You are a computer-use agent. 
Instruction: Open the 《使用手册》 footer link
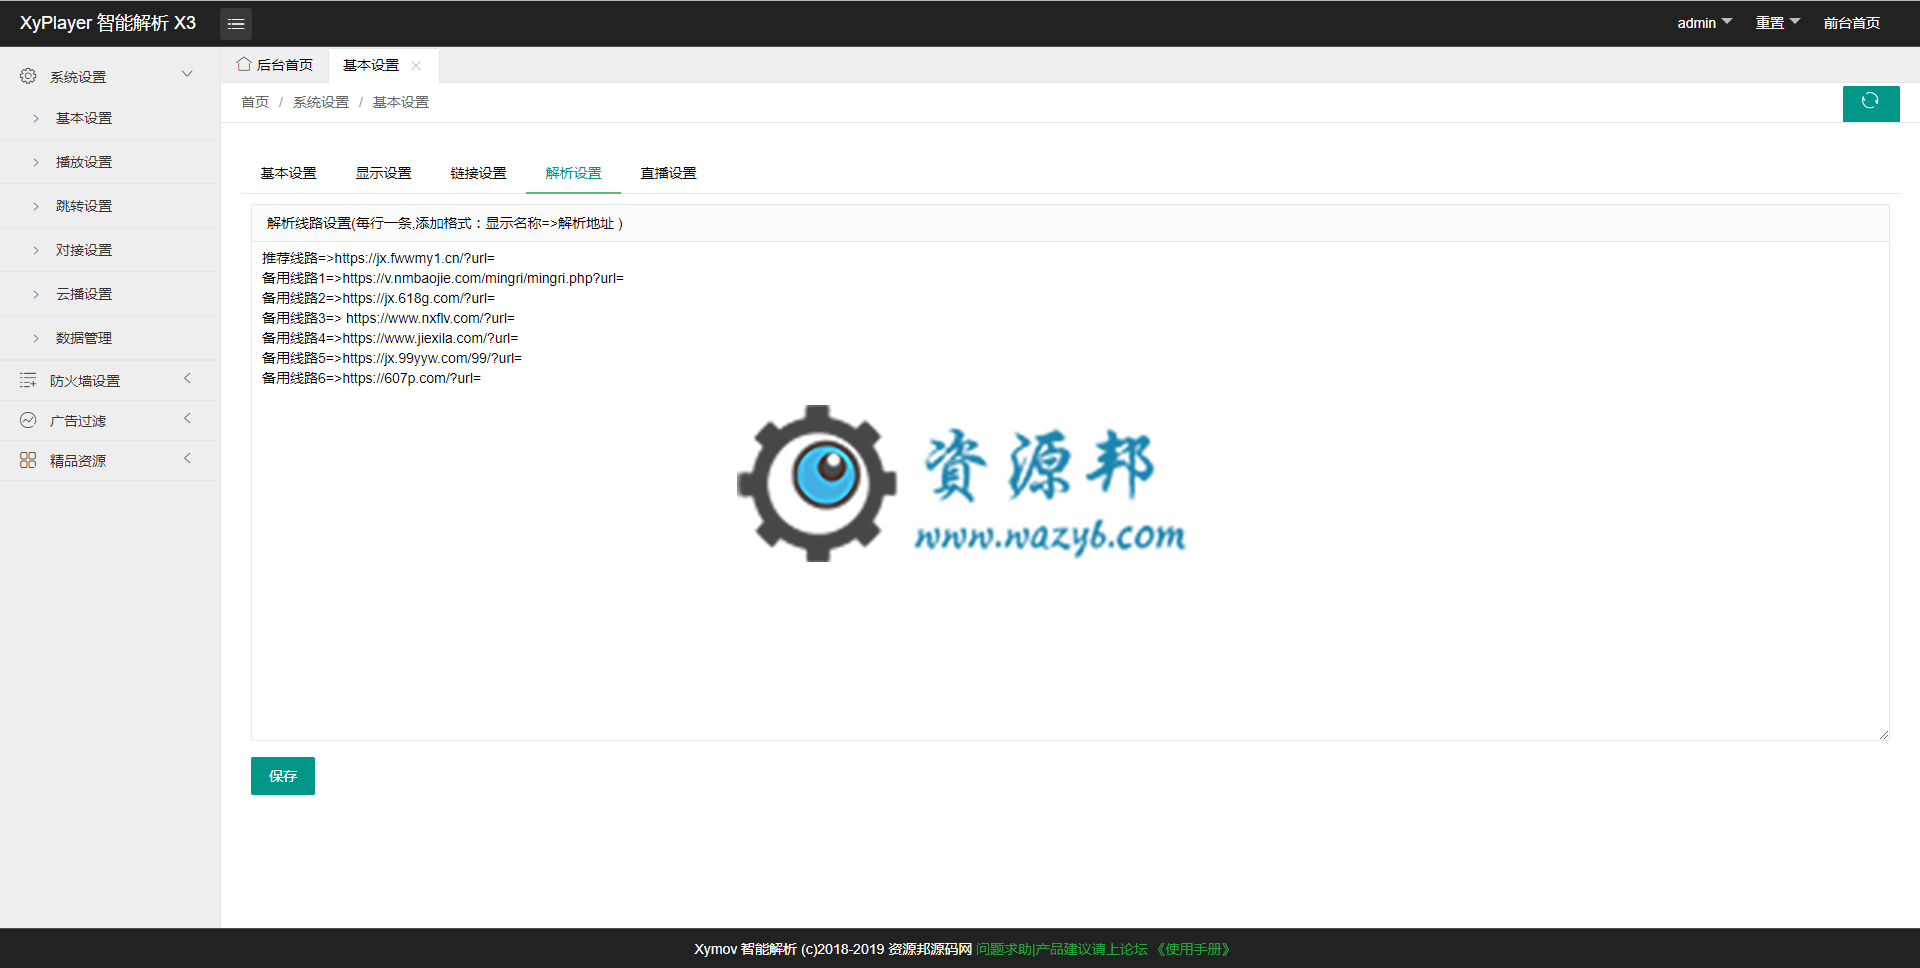[1193, 949]
